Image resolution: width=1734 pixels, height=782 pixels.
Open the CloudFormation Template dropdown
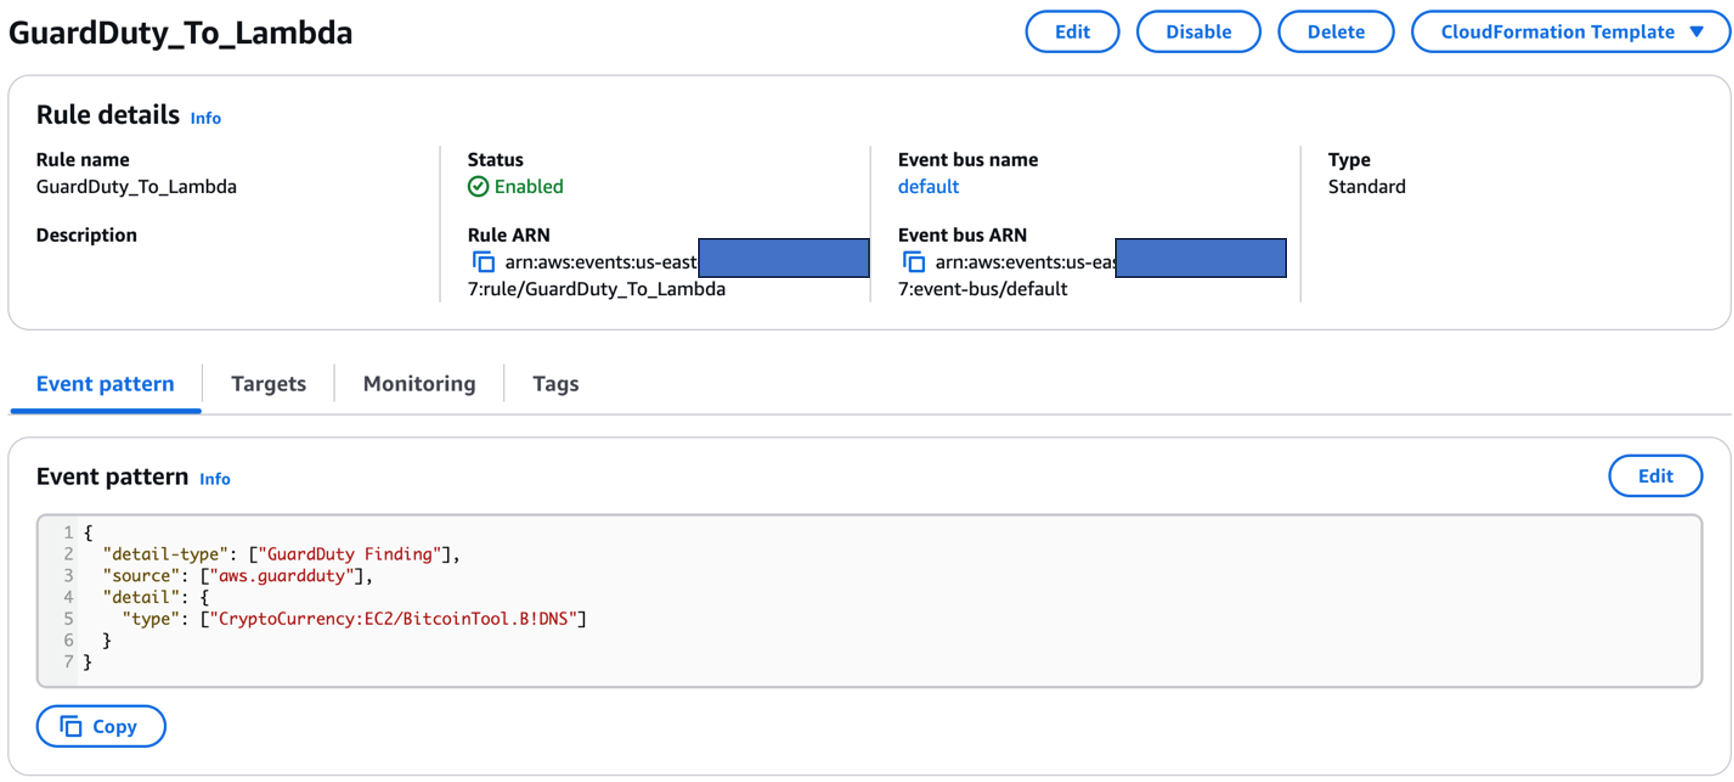[x=1570, y=32]
